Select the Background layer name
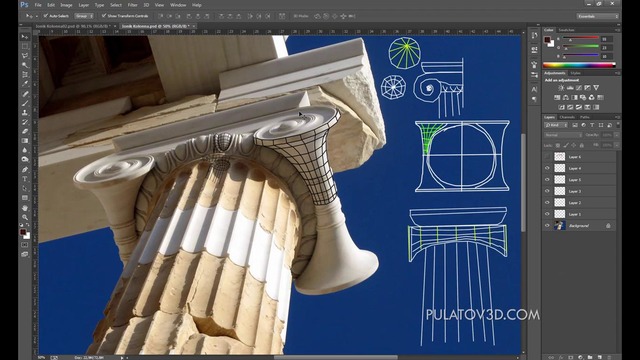The image size is (640, 360). [579, 226]
